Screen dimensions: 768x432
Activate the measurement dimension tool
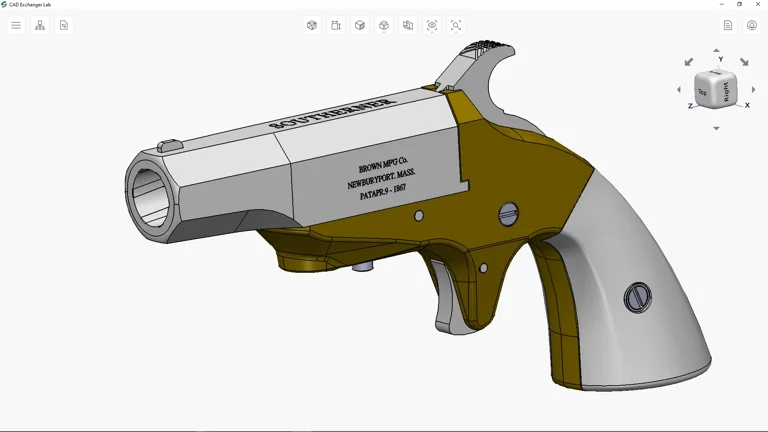(x=336, y=25)
